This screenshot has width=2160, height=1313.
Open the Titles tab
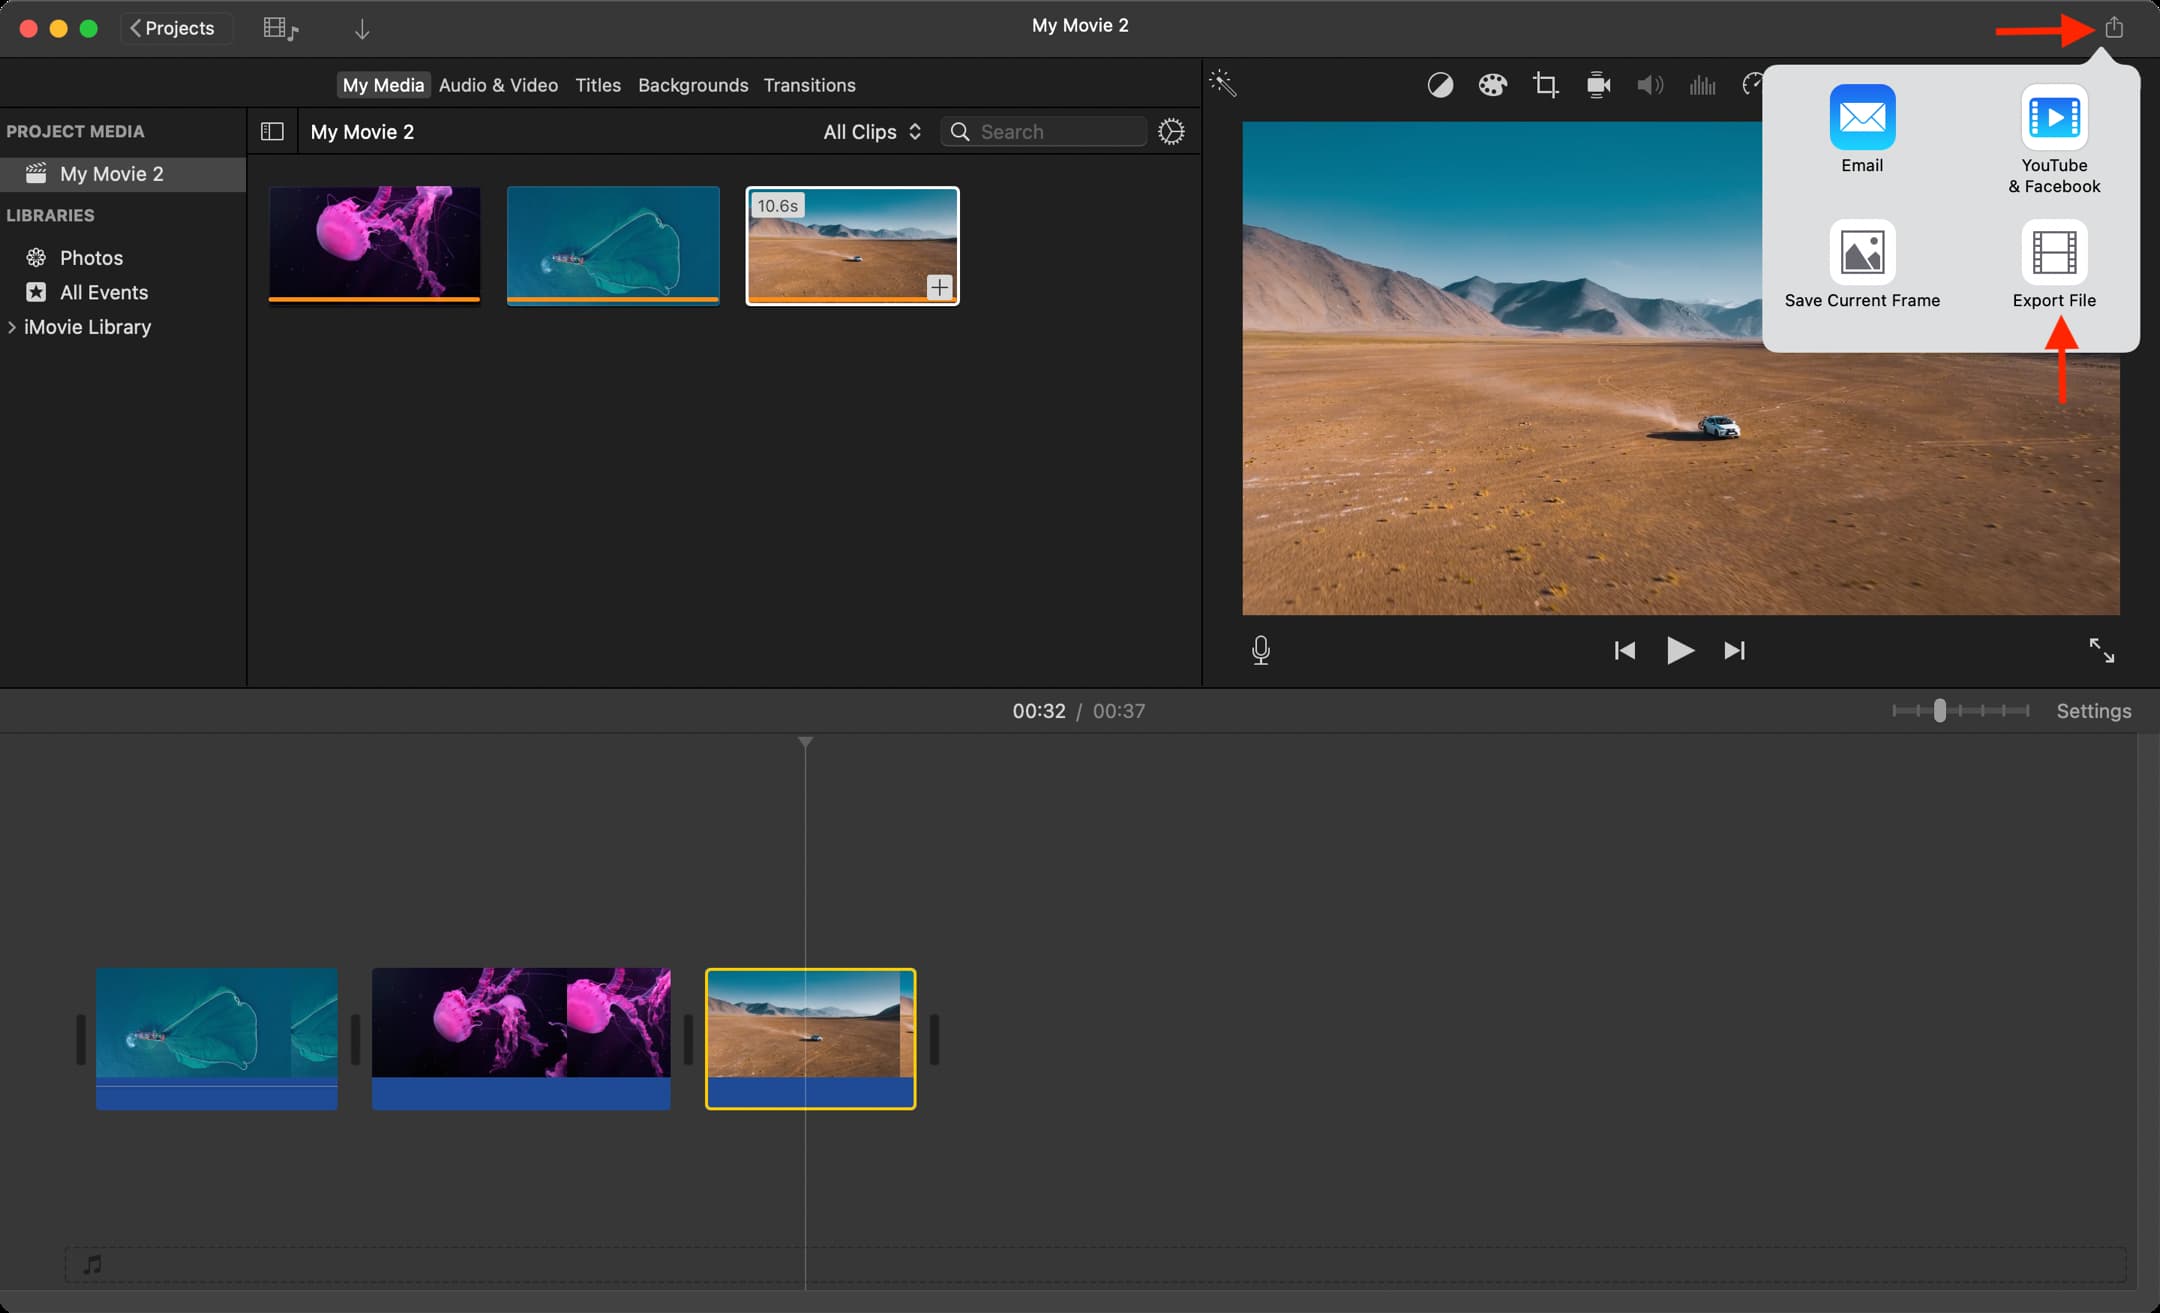point(598,85)
